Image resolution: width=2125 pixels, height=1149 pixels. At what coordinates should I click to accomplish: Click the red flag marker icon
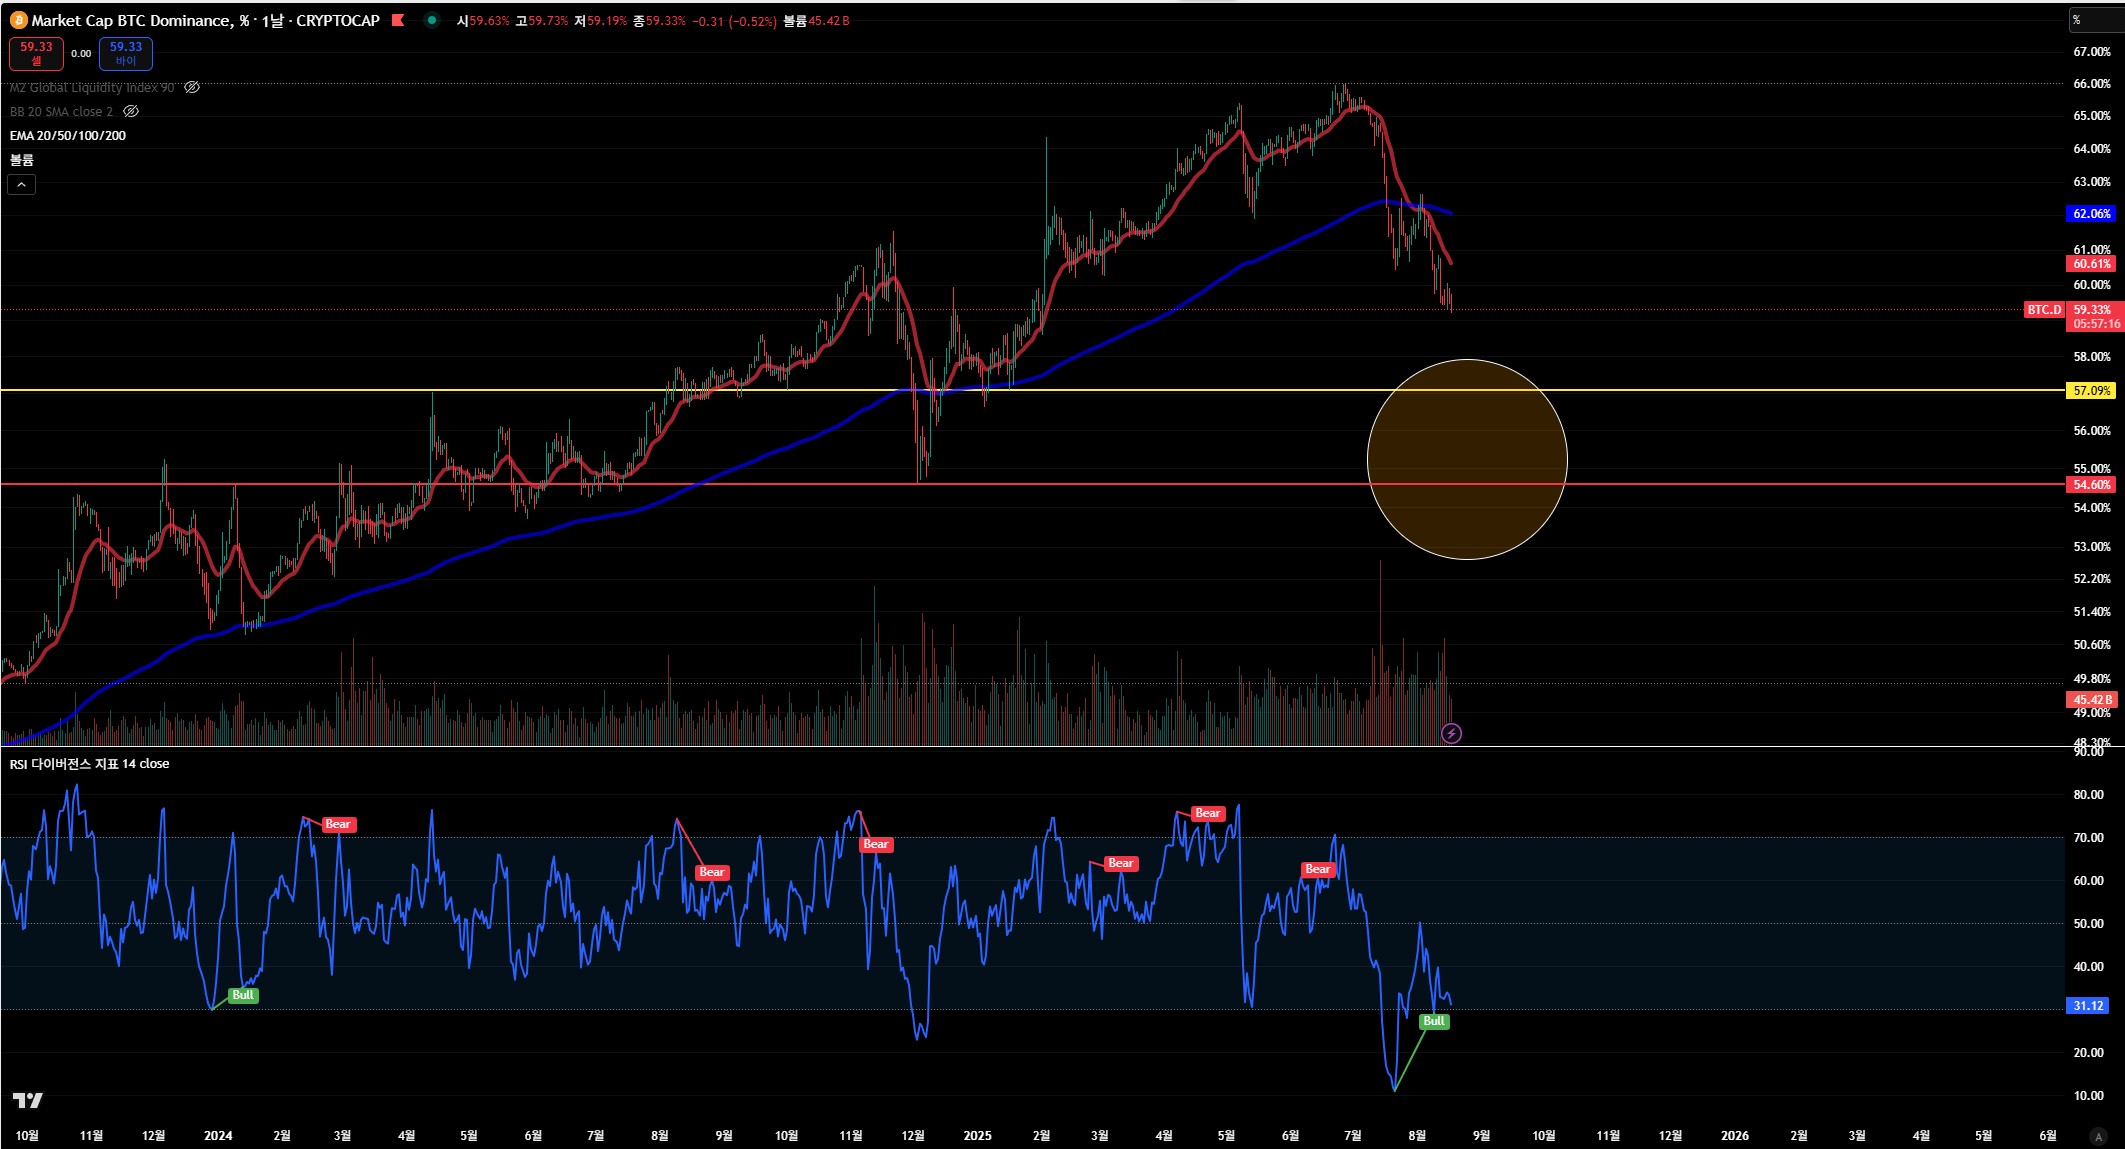click(x=398, y=20)
